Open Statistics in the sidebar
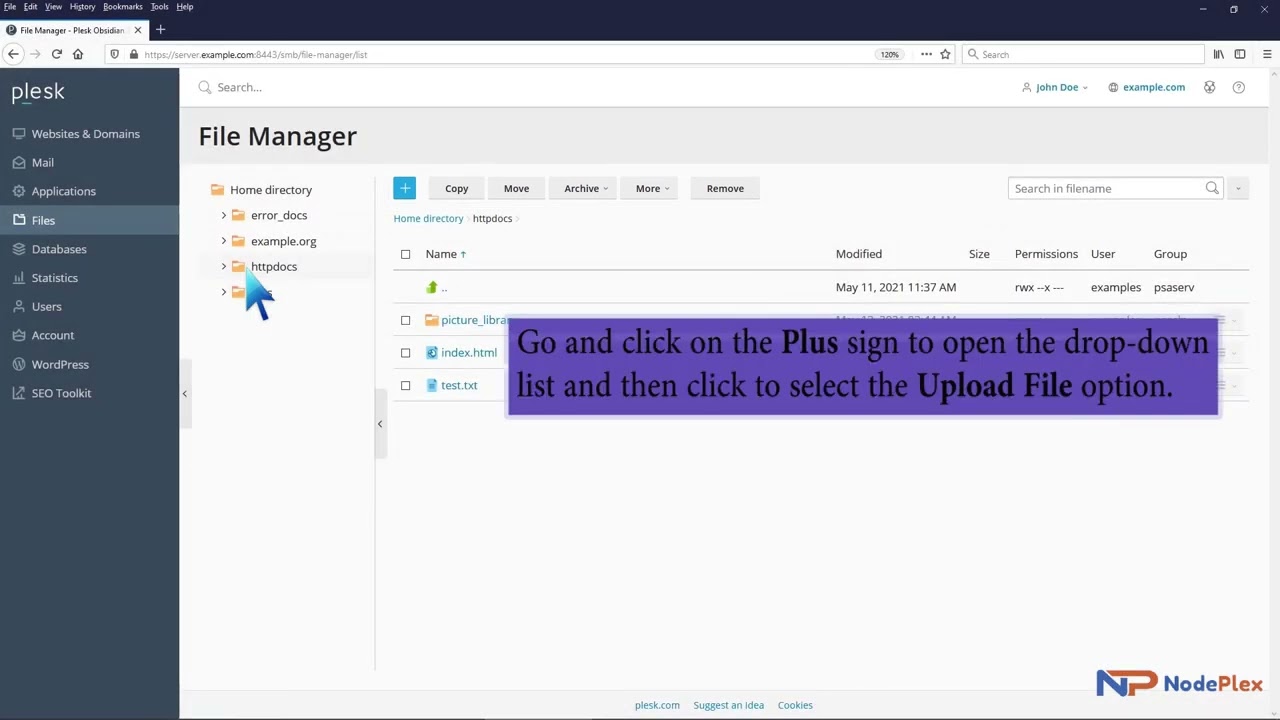This screenshot has height=720, width=1280. pyautogui.click(x=54, y=278)
